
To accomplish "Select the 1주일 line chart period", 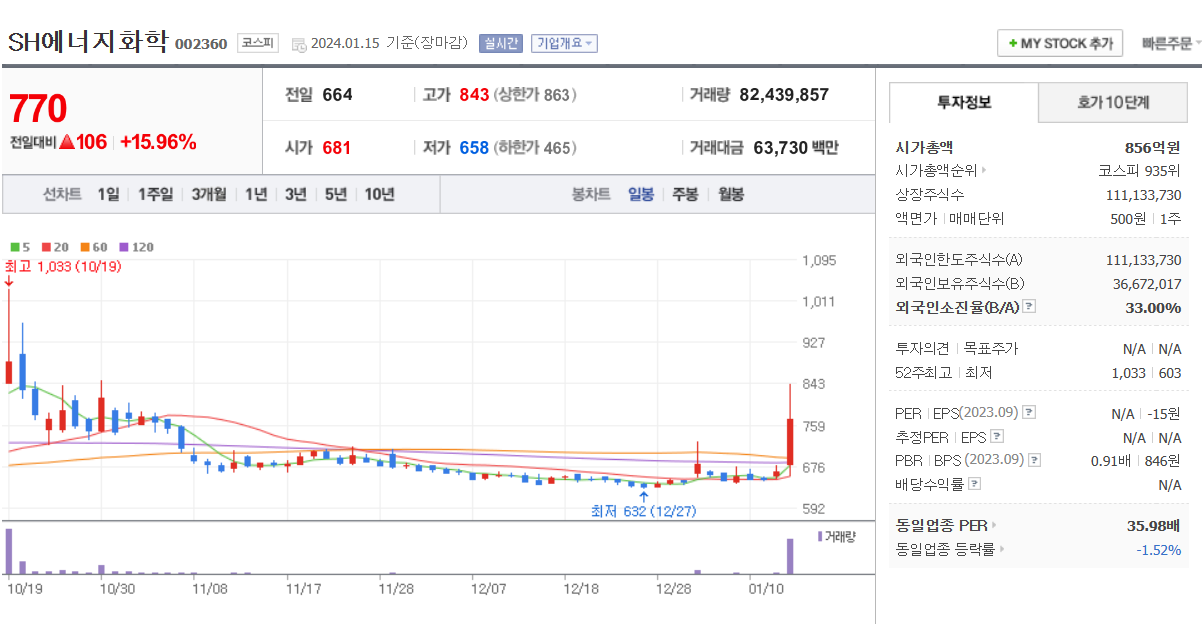I will pos(155,194).
